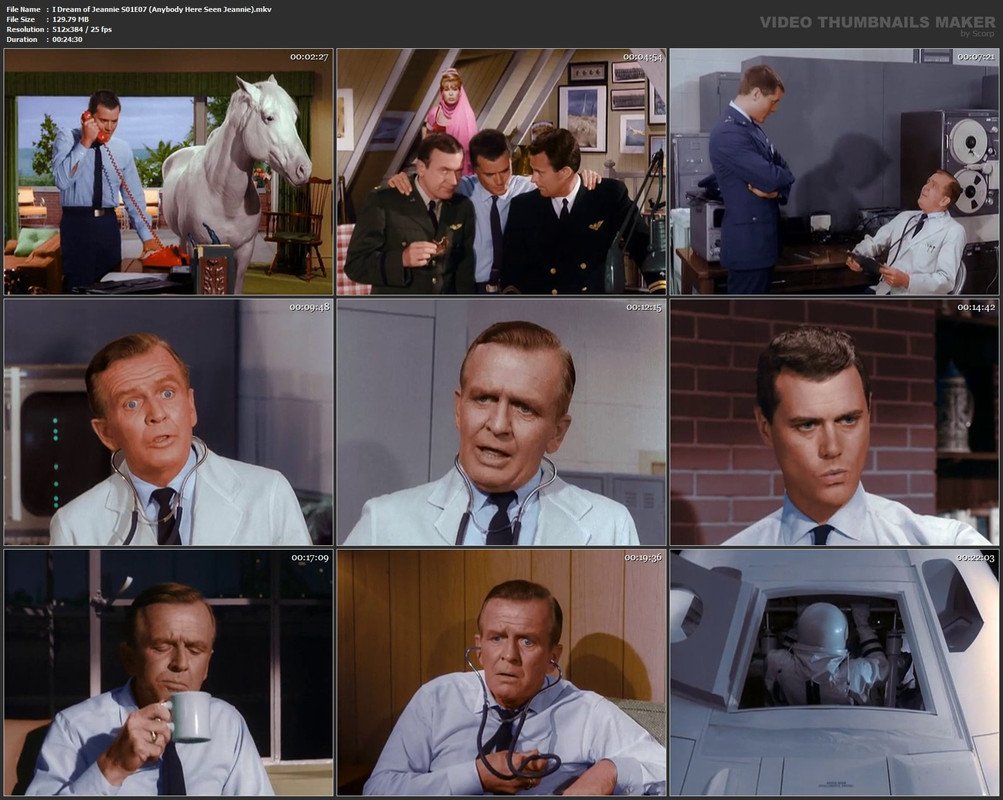Click the 00:14:42 timestamp label
The width and height of the screenshot is (1003, 800).
click(975, 307)
